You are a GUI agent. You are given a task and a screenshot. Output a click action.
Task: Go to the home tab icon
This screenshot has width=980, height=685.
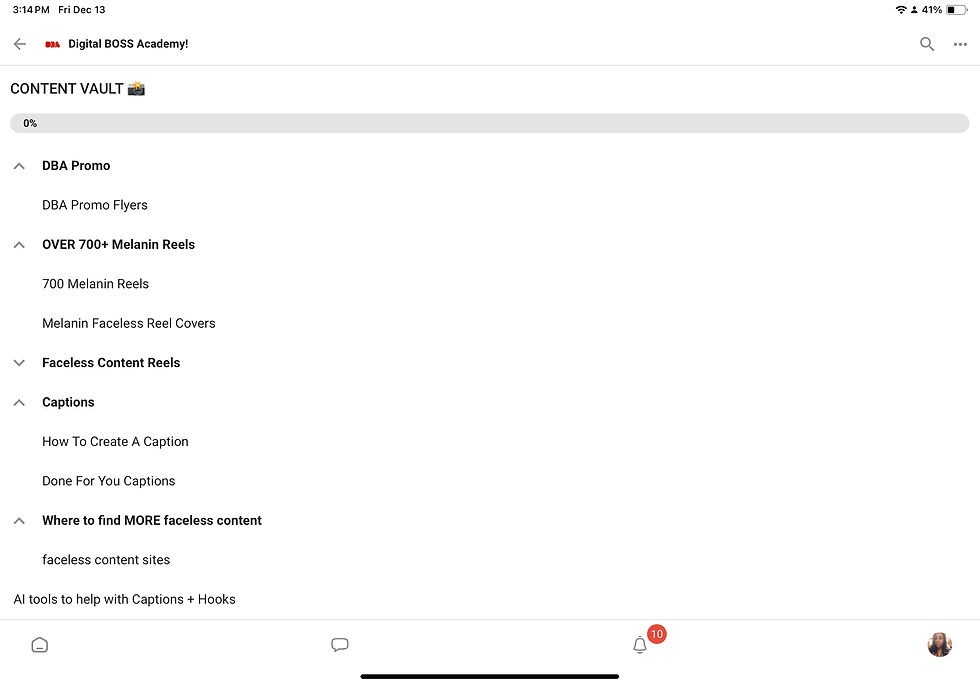[39, 644]
